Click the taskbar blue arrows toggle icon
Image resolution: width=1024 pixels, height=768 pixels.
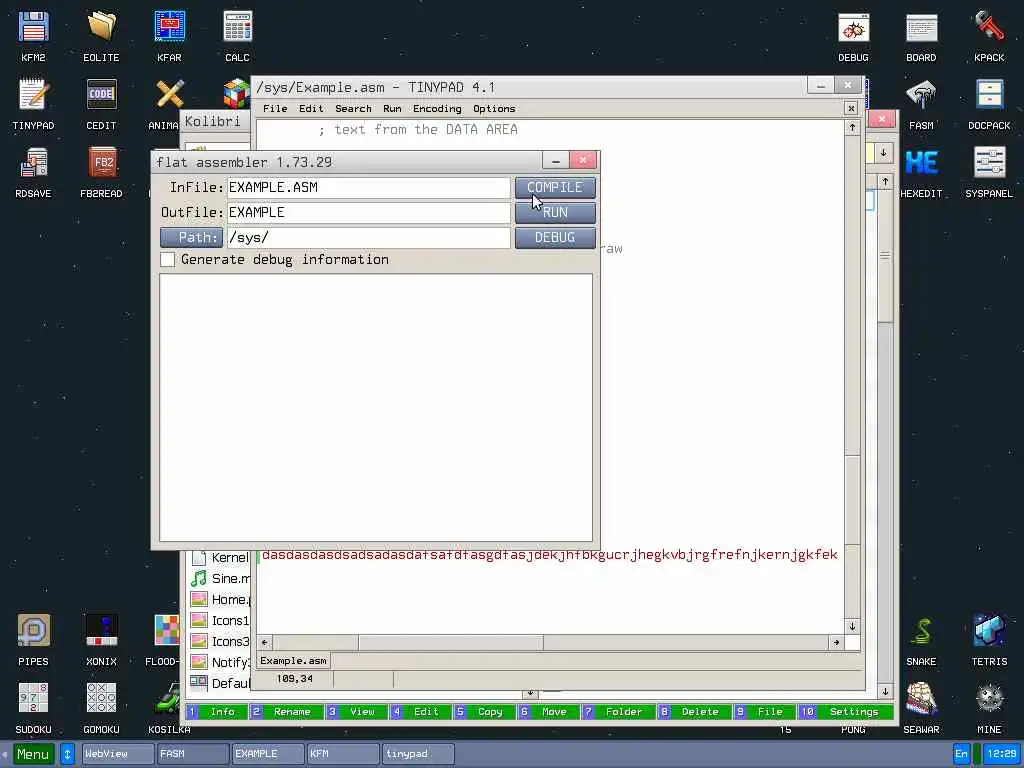(x=67, y=754)
